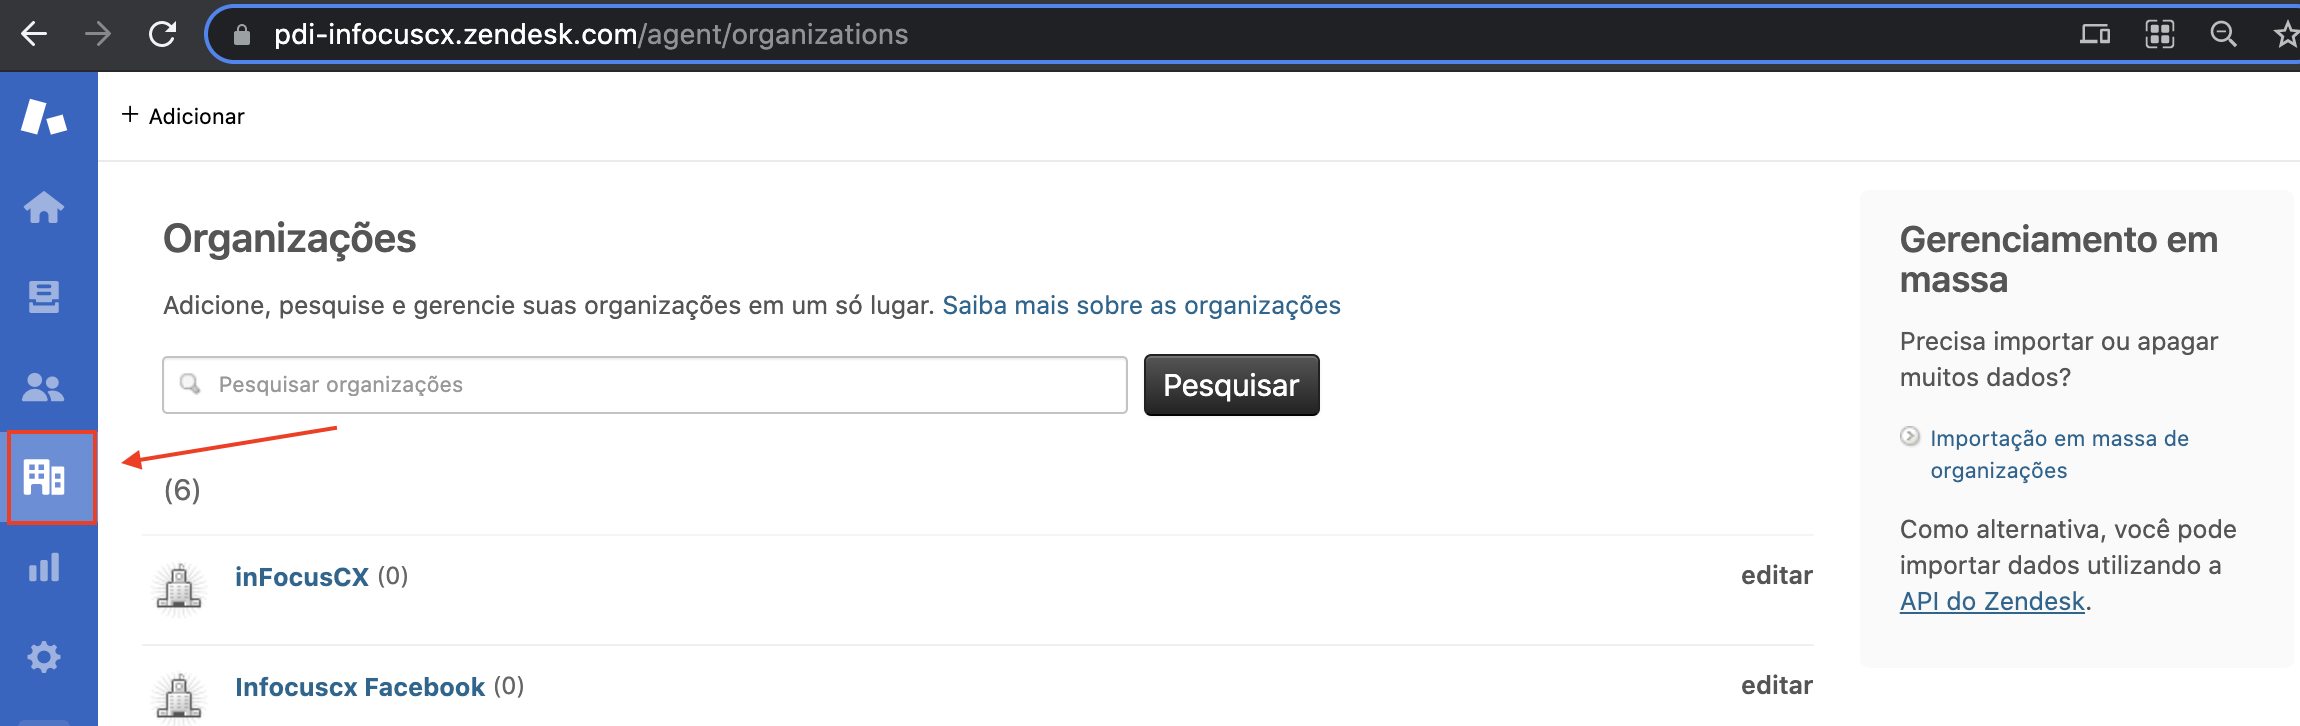Focus the Pesquisar organizações search field
Screen dimensions: 2300x726
(x=645, y=385)
